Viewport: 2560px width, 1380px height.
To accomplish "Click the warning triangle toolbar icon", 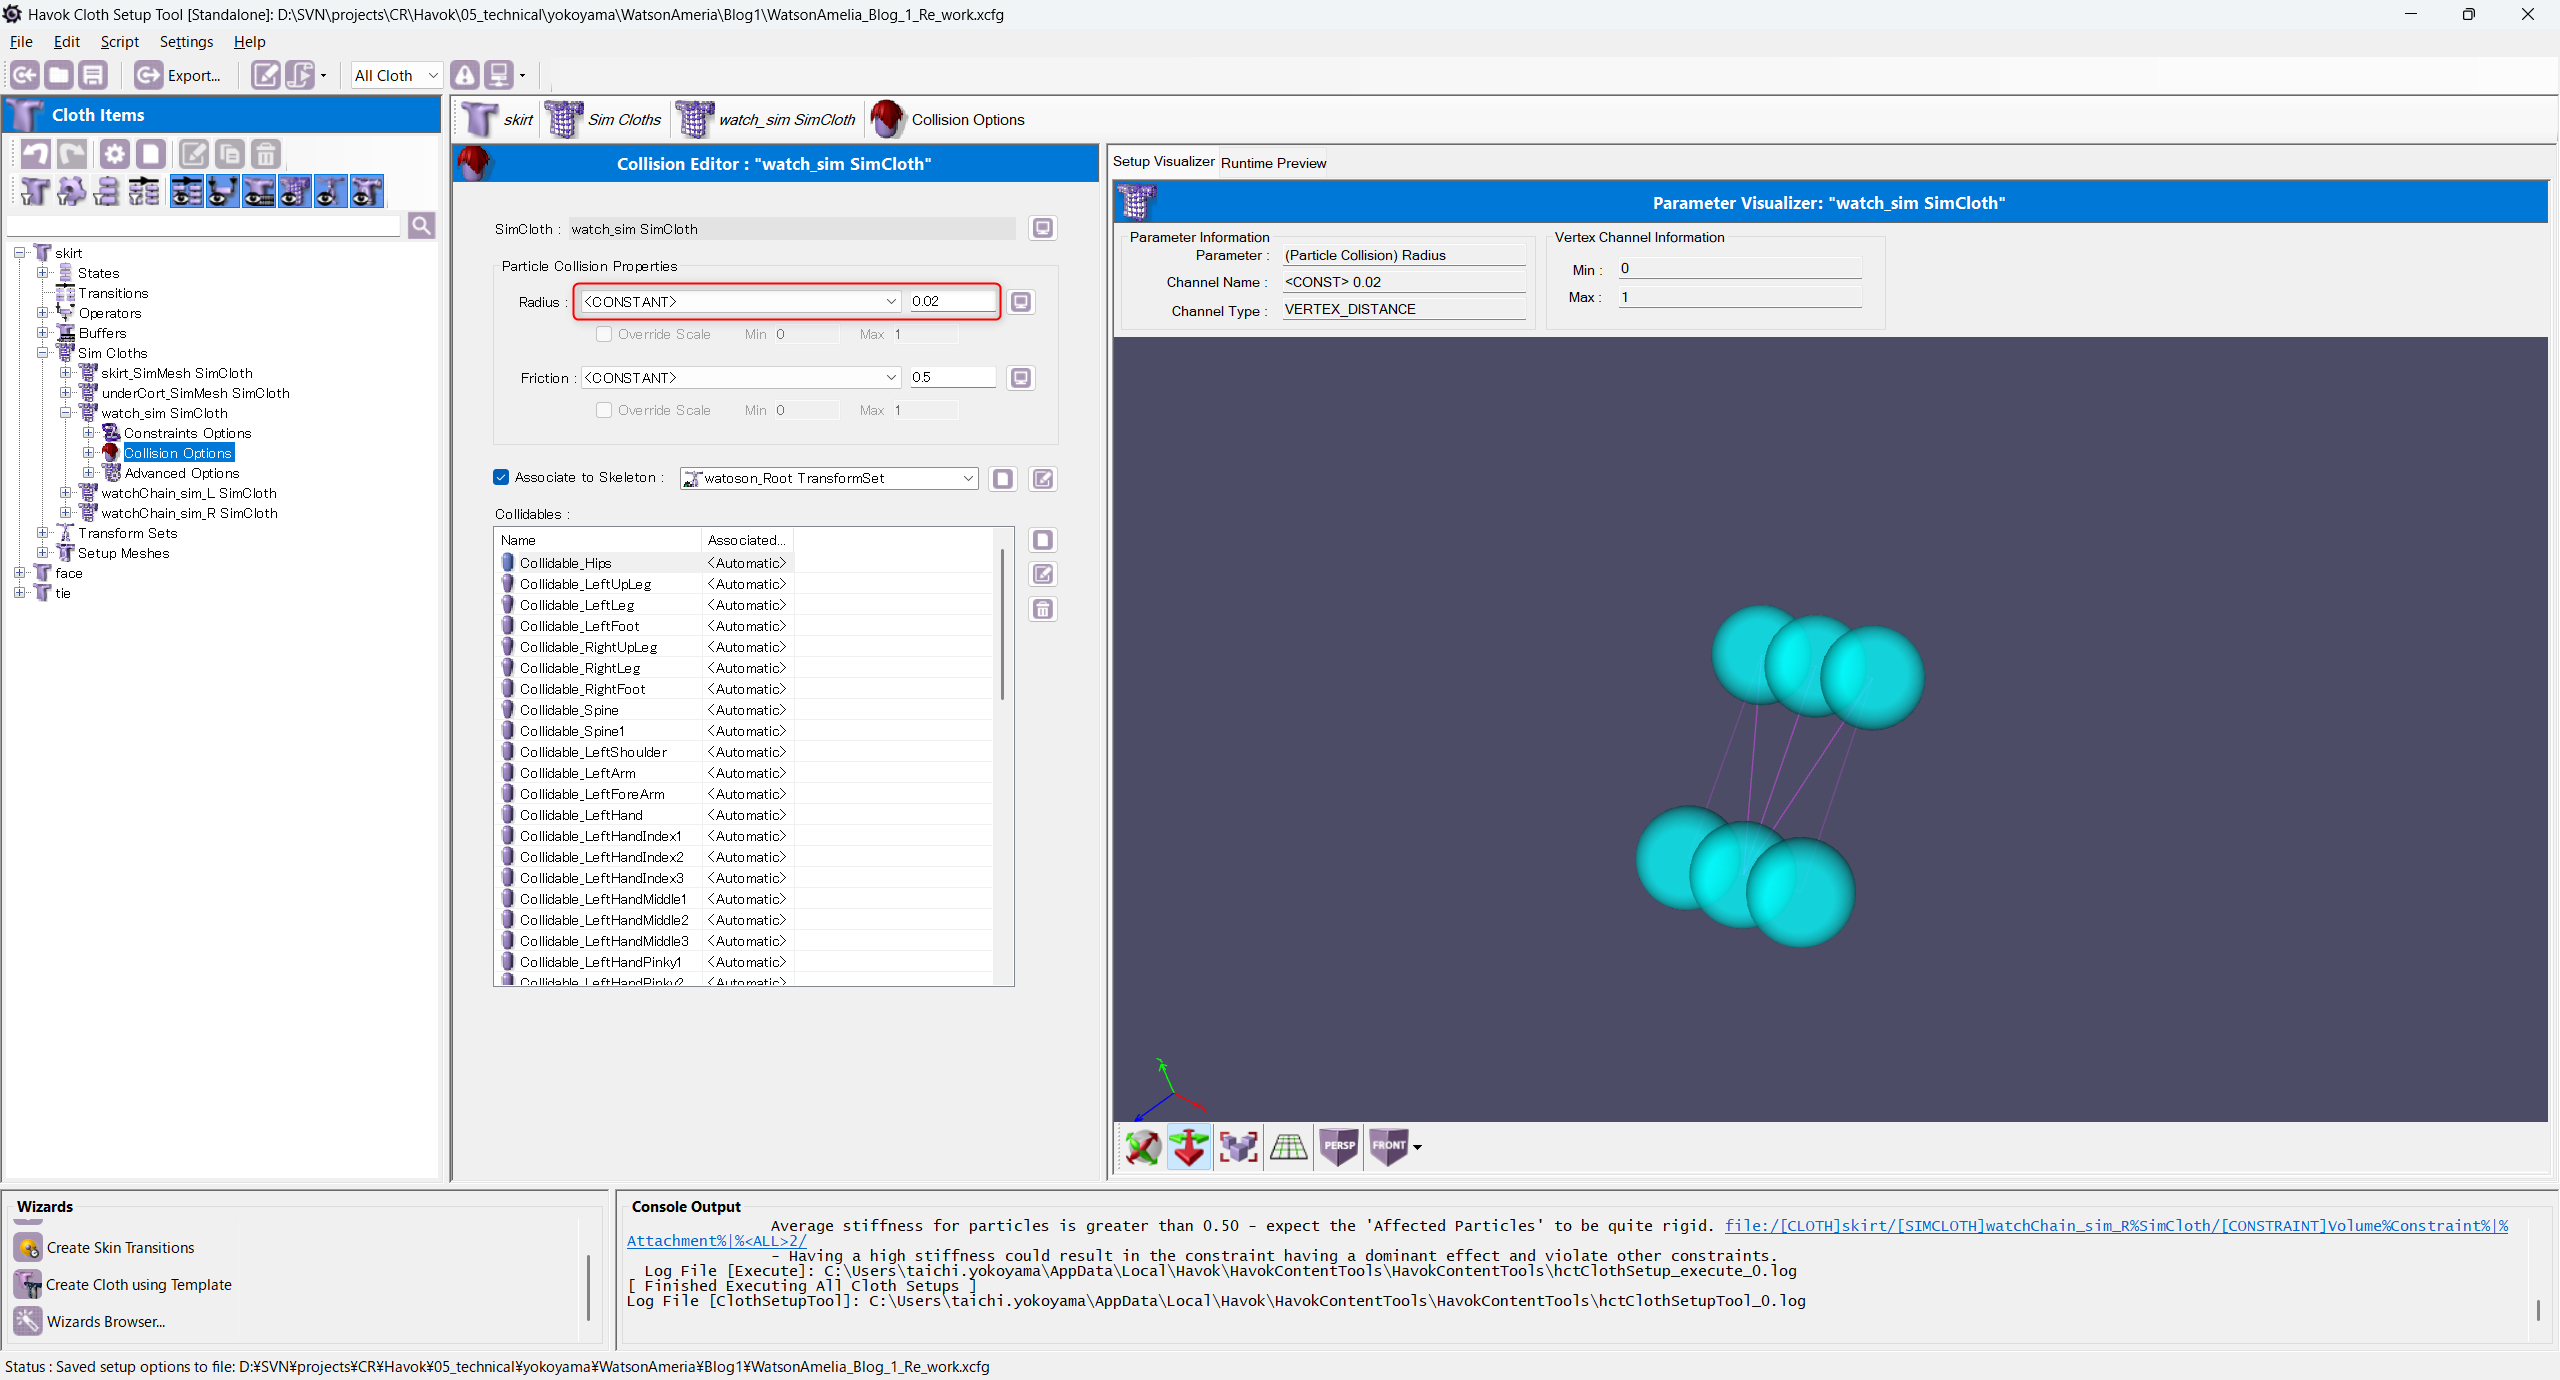I will pyautogui.click(x=464, y=75).
